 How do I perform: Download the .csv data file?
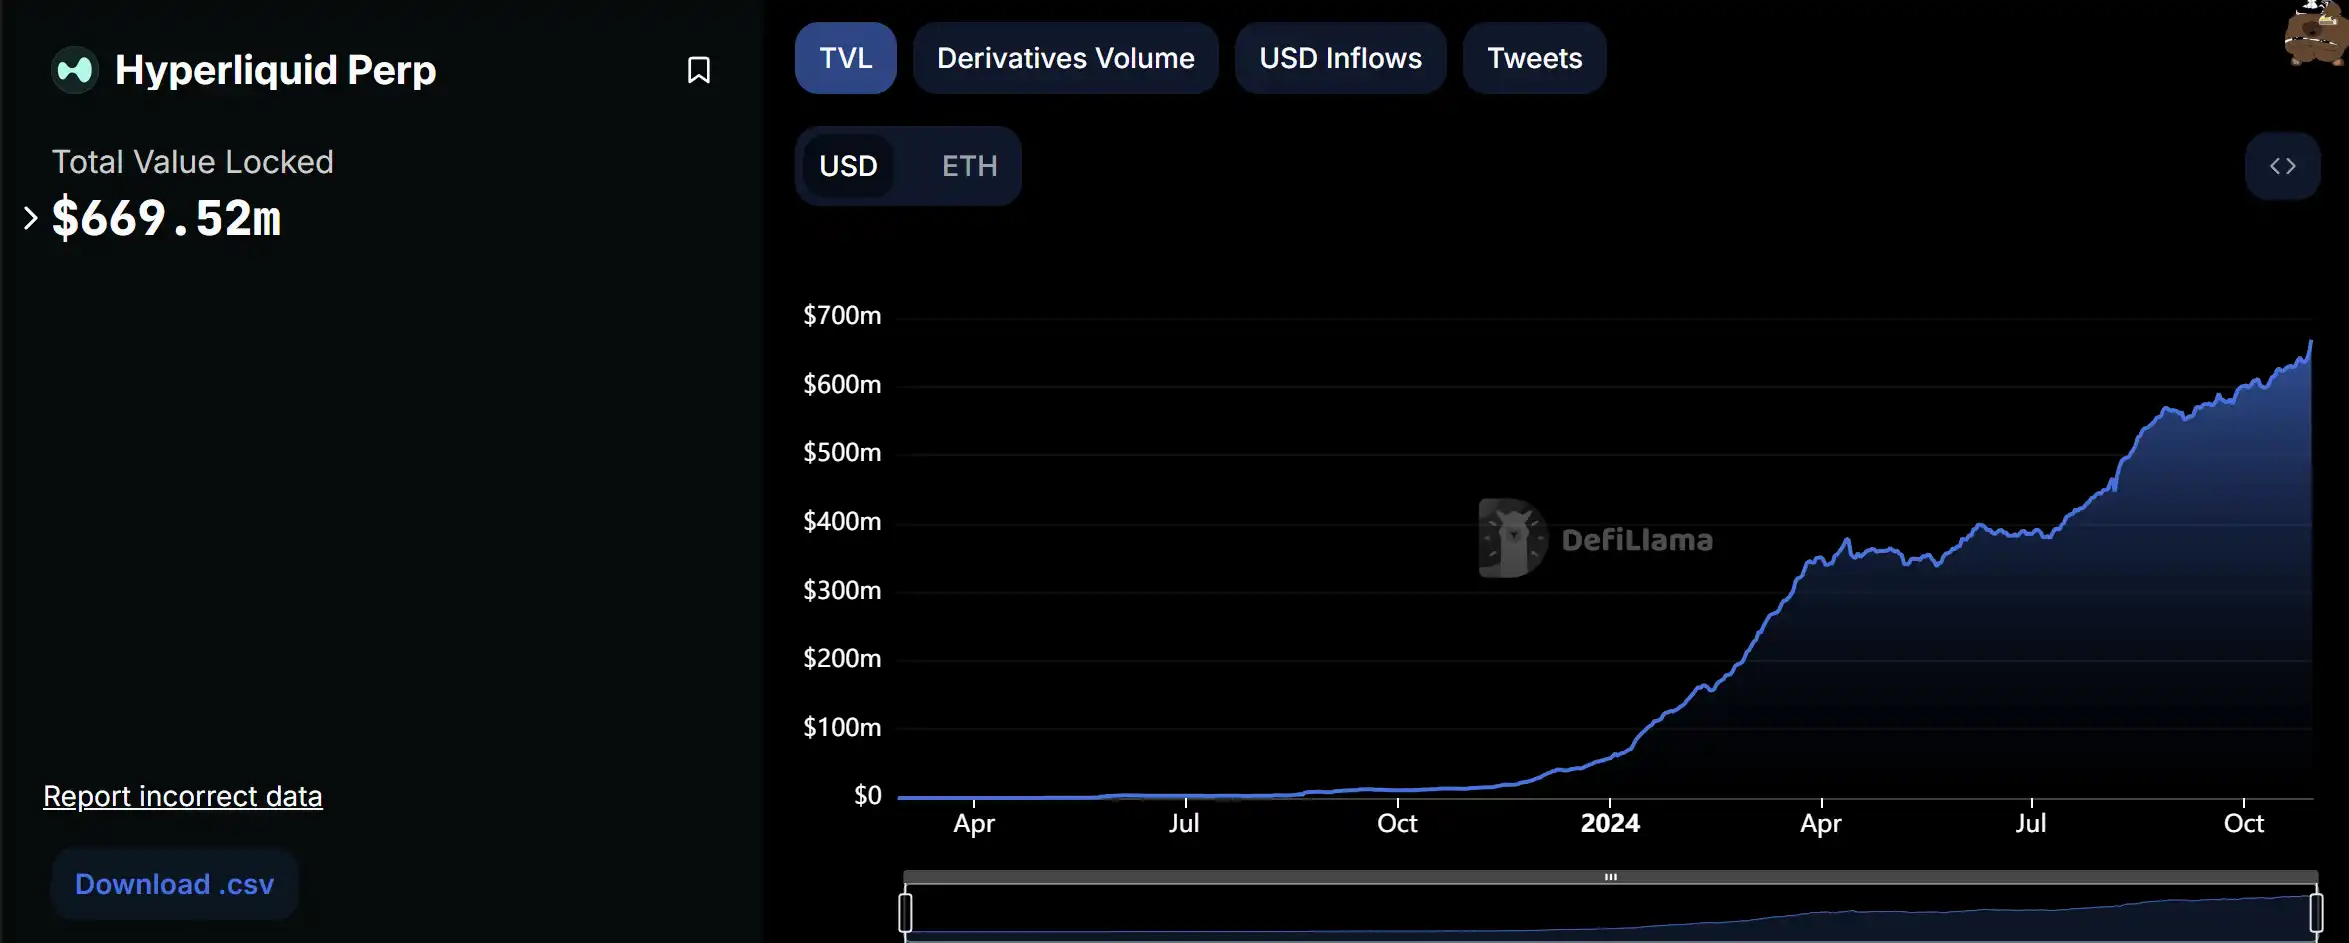pos(174,884)
